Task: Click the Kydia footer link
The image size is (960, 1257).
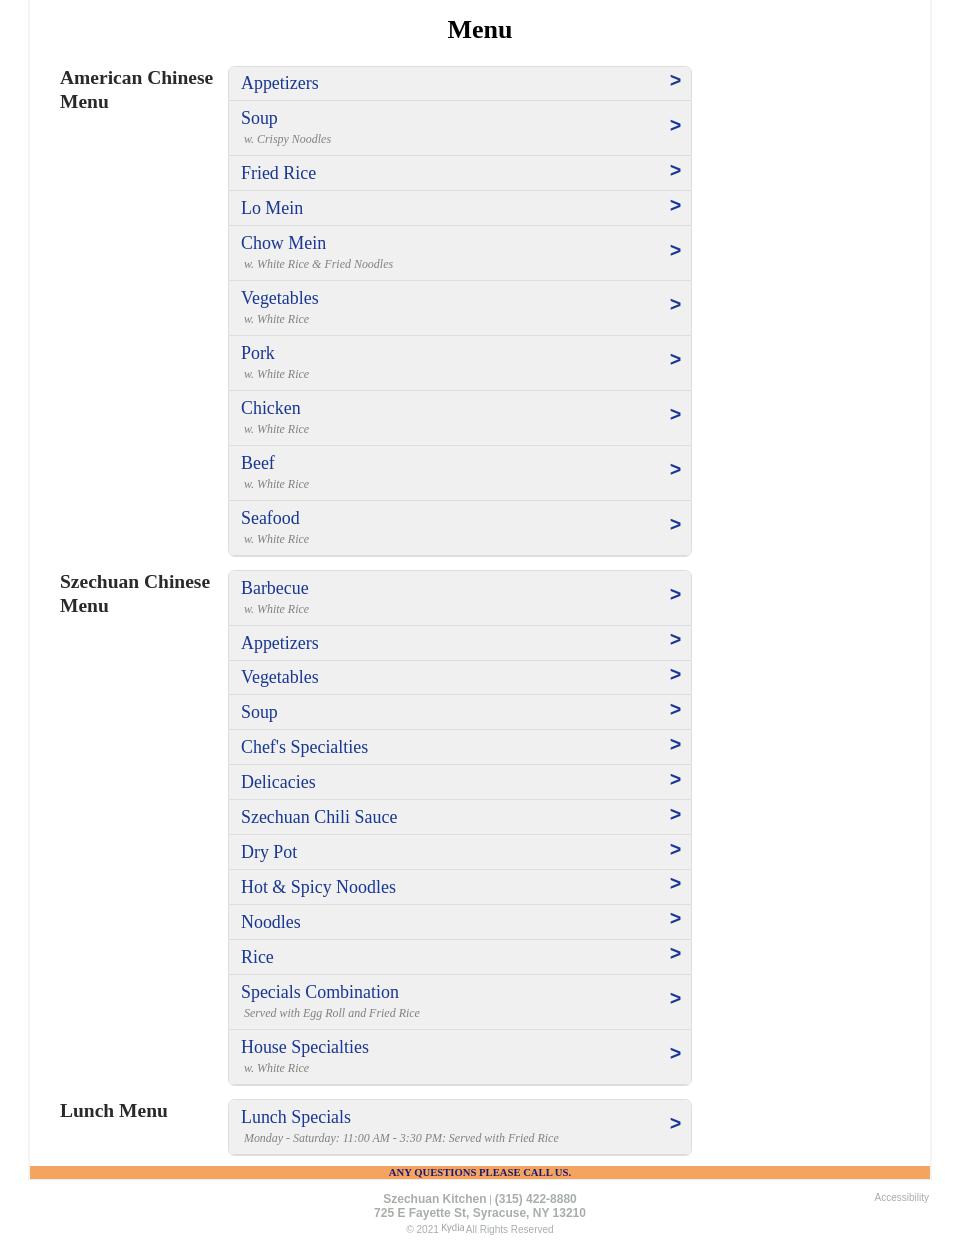Action: (x=452, y=1228)
